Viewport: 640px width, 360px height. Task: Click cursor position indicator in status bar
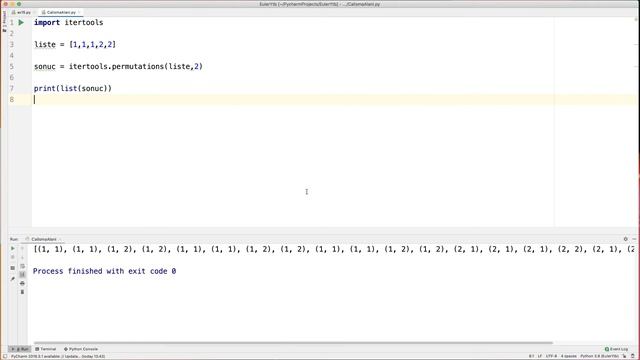tap(531, 356)
